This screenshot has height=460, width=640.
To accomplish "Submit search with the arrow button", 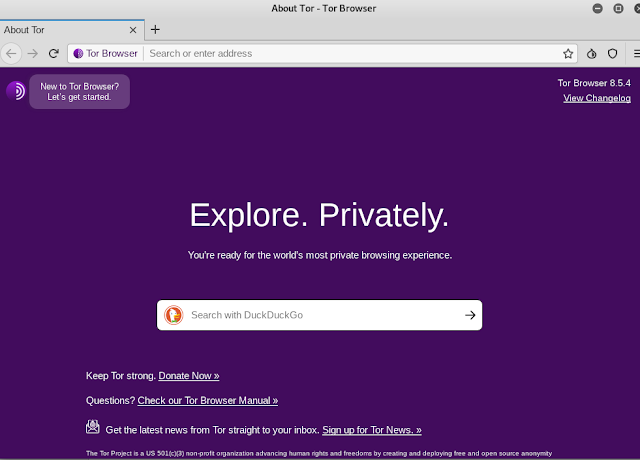I will (470, 315).
